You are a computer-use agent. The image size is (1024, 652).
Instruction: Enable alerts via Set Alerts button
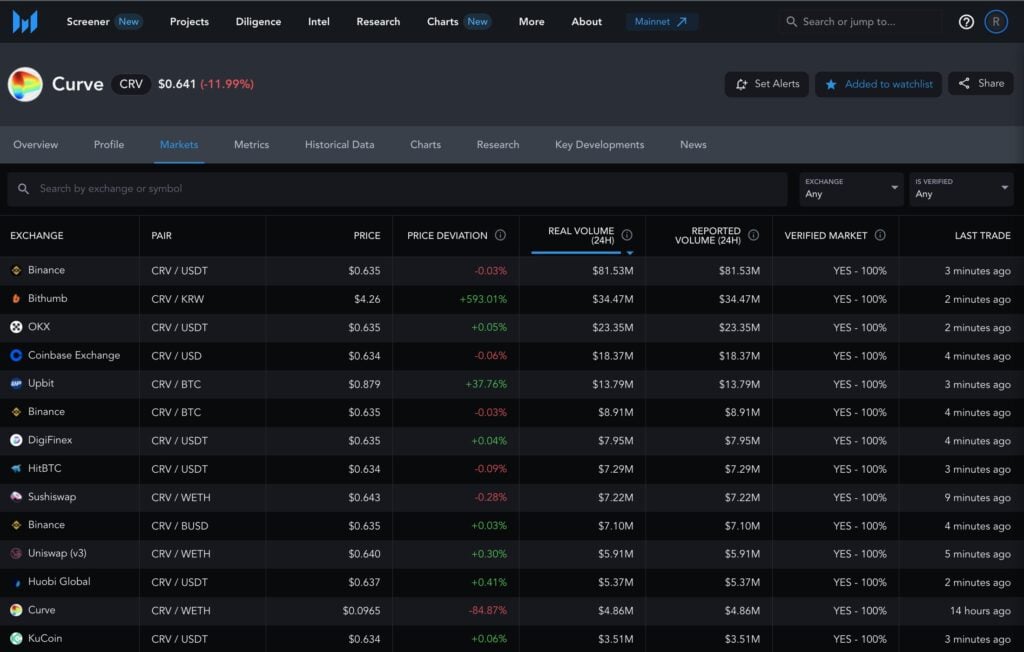[x=766, y=84]
